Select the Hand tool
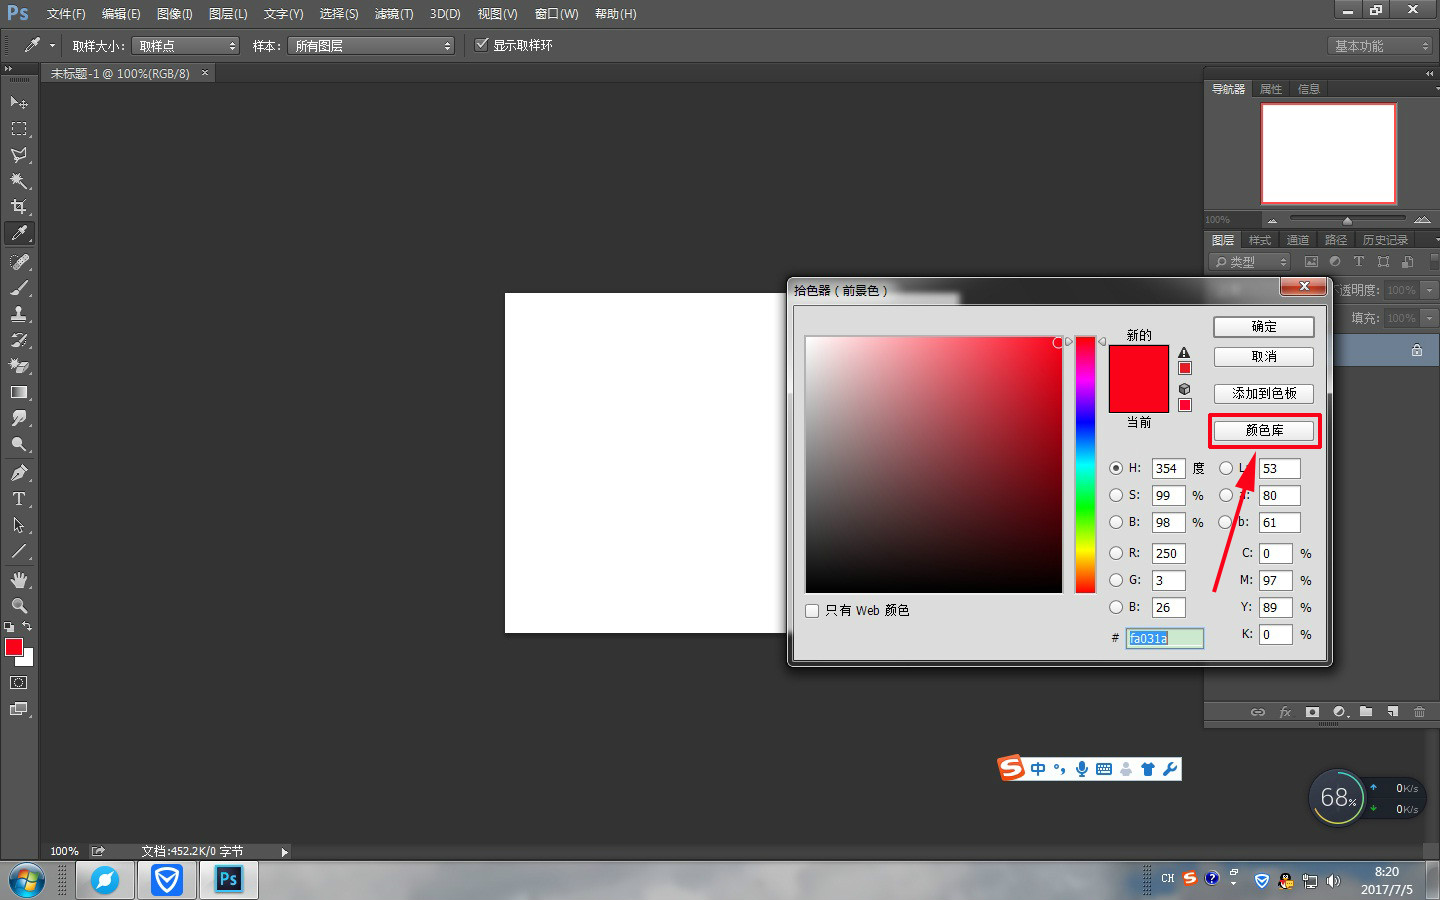The image size is (1440, 900). (x=19, y=580)
